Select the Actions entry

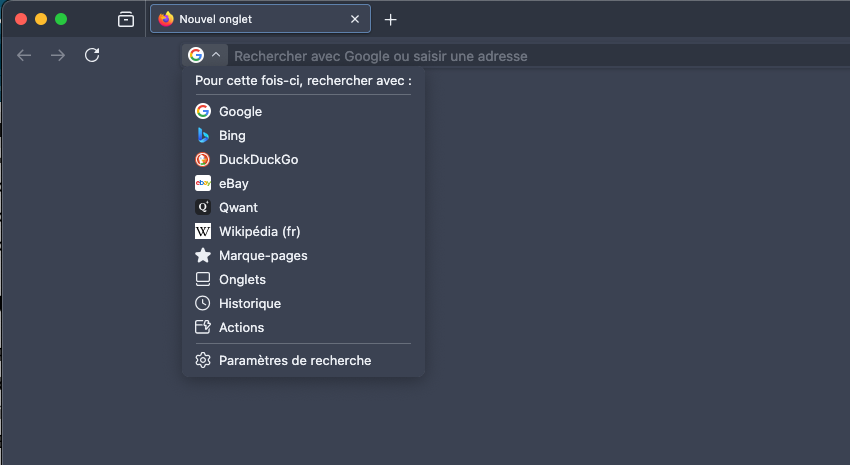pos(303,327)
